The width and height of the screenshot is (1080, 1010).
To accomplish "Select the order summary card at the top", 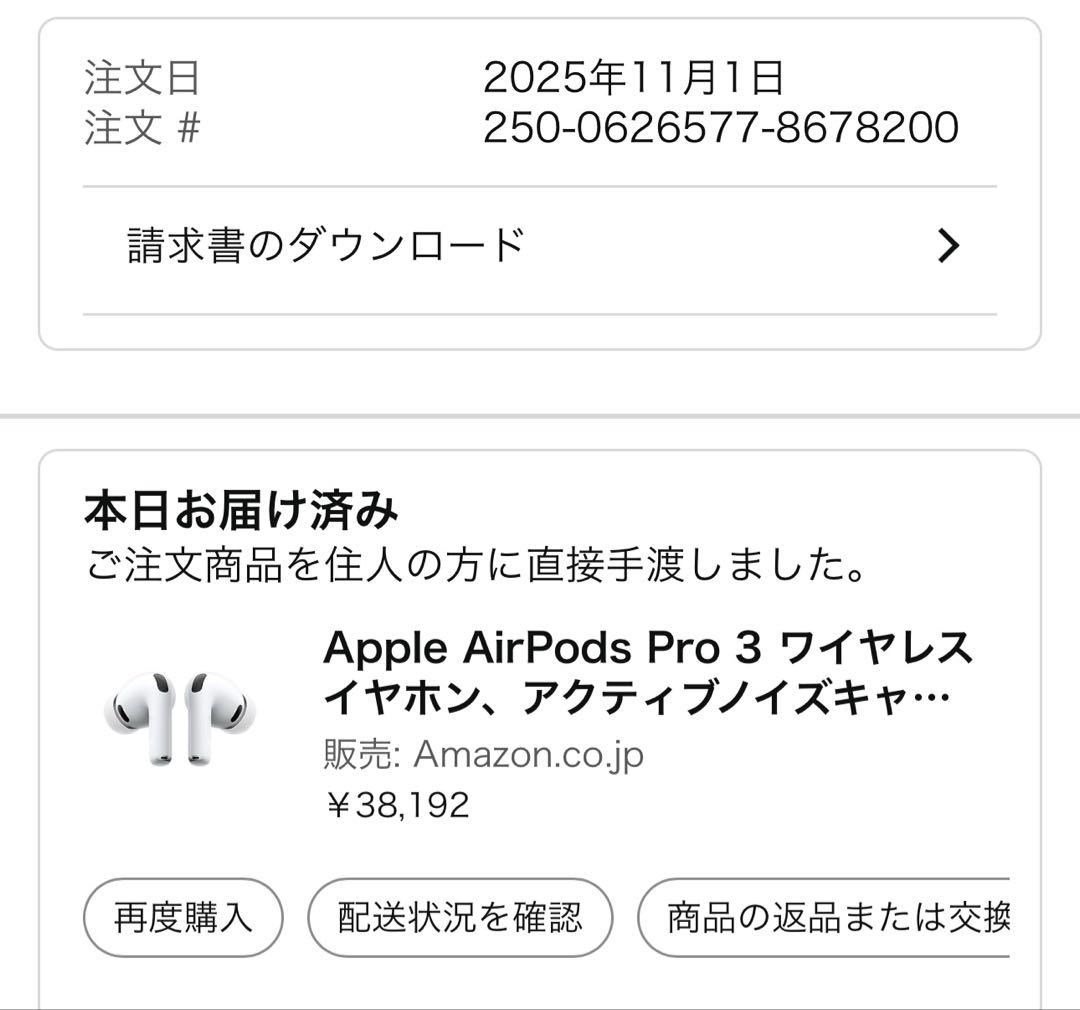I will (540, 185).
